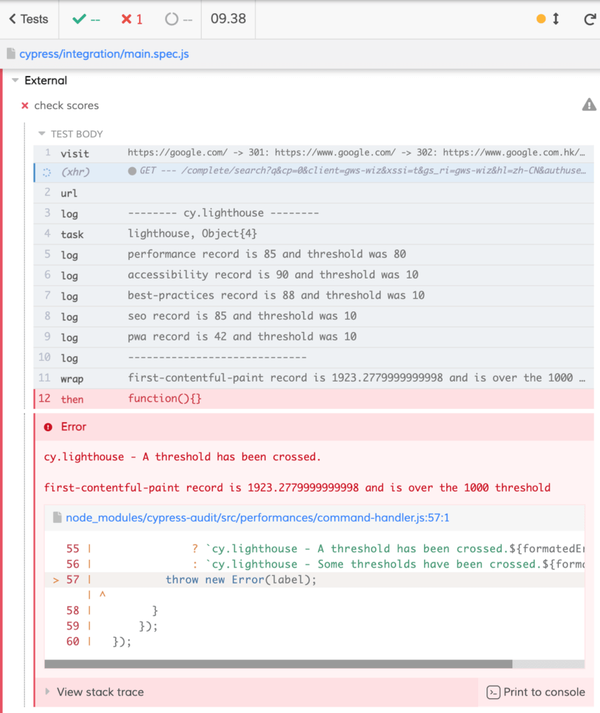Screen dimensions: 600x713
Task: Select the url command row
Action: coord(313,193)
